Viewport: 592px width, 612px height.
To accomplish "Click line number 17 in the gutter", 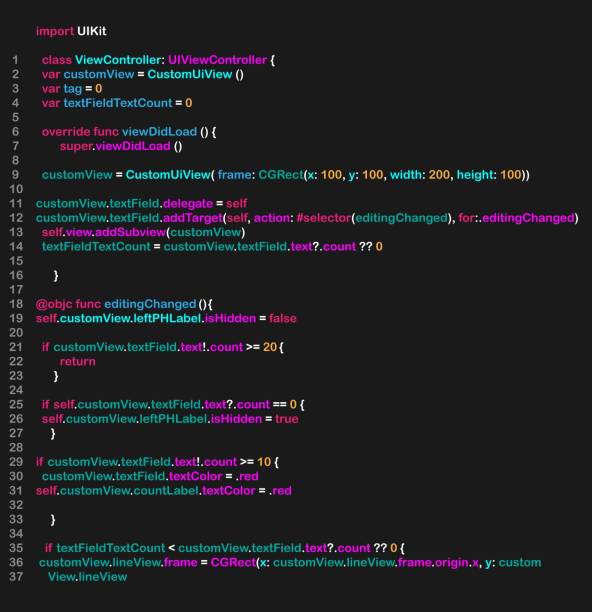I will [x=16, y=290].
